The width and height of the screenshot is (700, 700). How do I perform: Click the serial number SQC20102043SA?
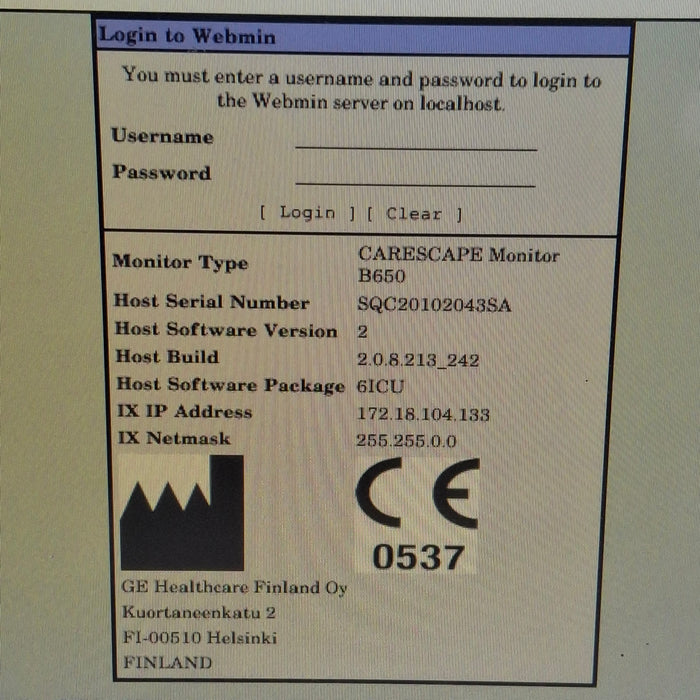coord(434,305)
